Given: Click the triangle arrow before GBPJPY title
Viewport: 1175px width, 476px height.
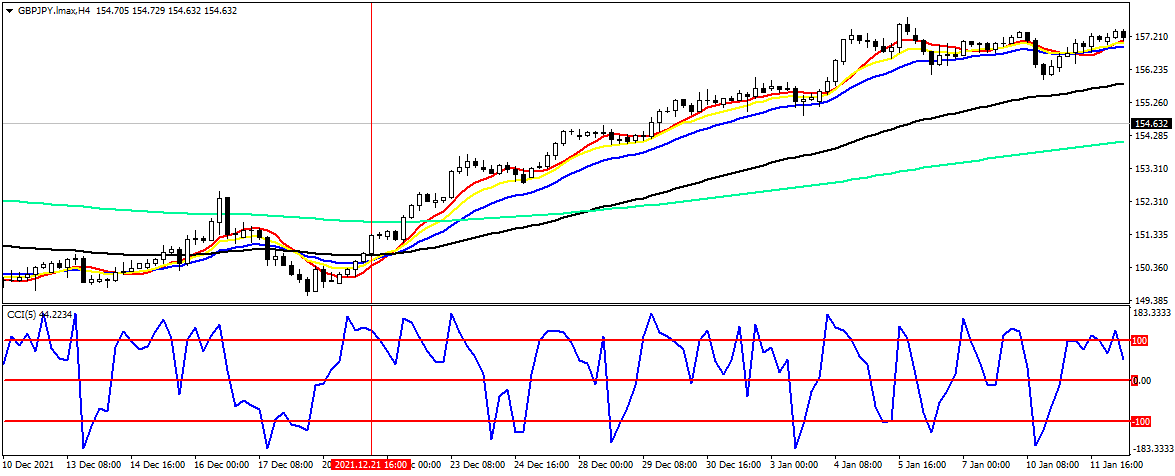Looking at the screenshot, I should [x=9, y=10].
